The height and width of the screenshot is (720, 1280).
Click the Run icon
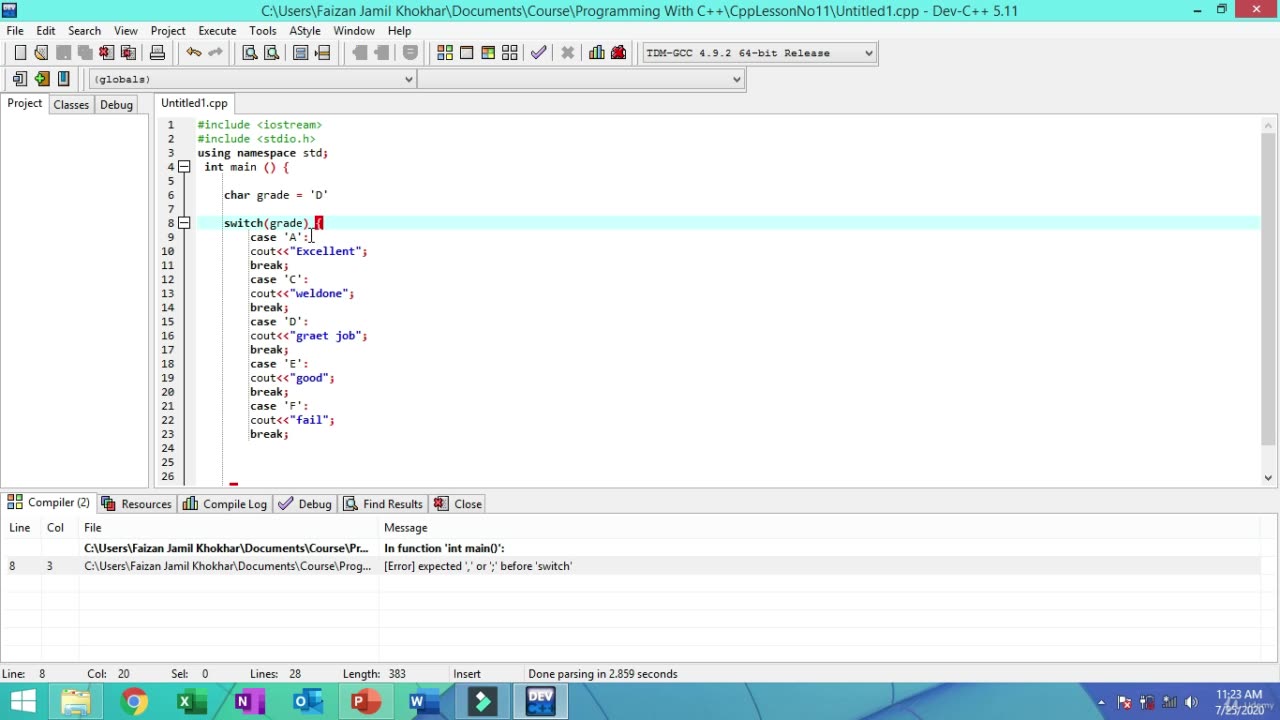tap(466, 53)
